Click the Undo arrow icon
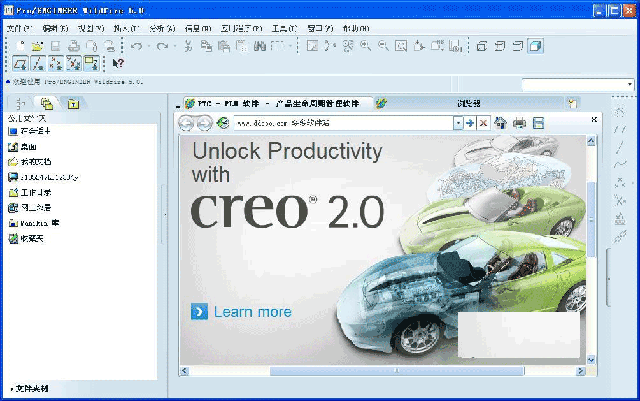 click(137, 46)
